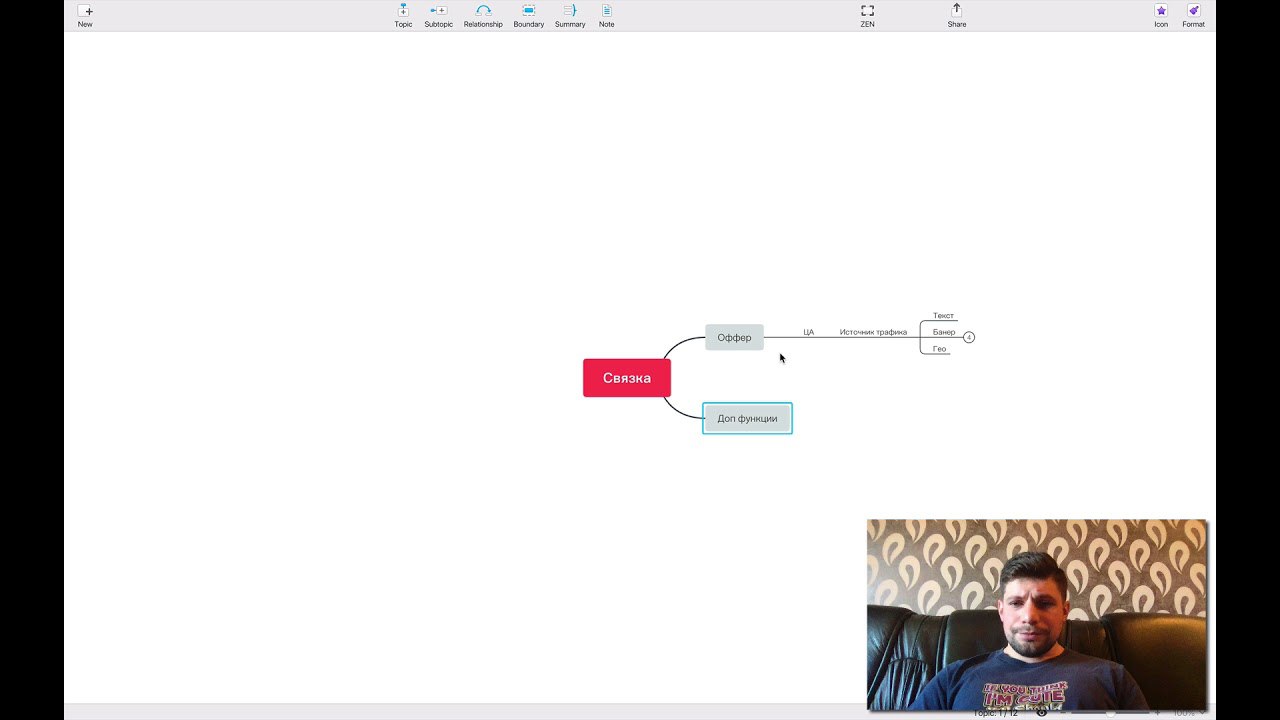The image size is (1280, 720).
Task: Toggle the eye icon in status bar
Action: (x=1041, y=713)
